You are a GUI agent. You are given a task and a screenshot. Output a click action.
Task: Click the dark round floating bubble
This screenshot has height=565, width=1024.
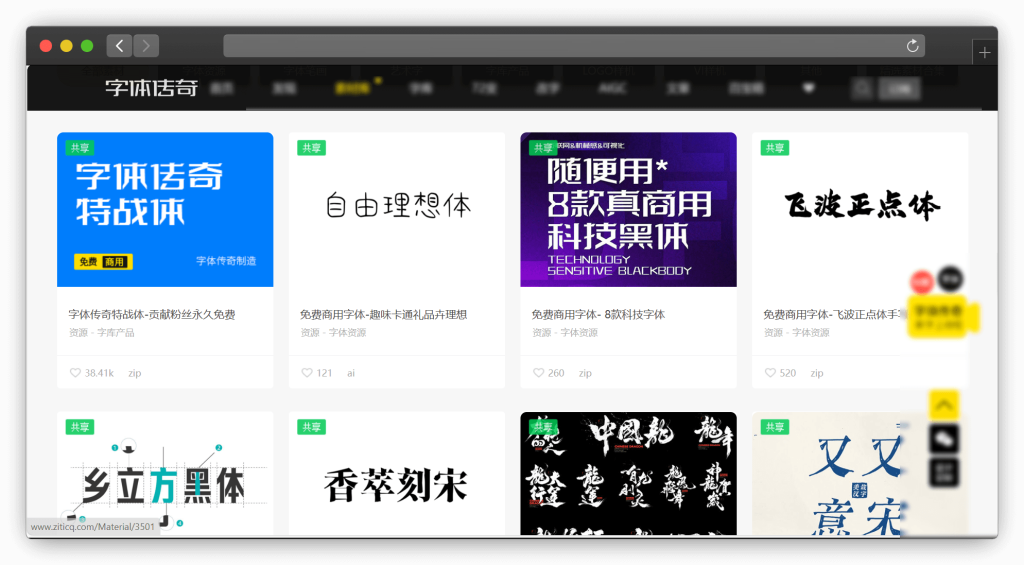pos(951,279)
